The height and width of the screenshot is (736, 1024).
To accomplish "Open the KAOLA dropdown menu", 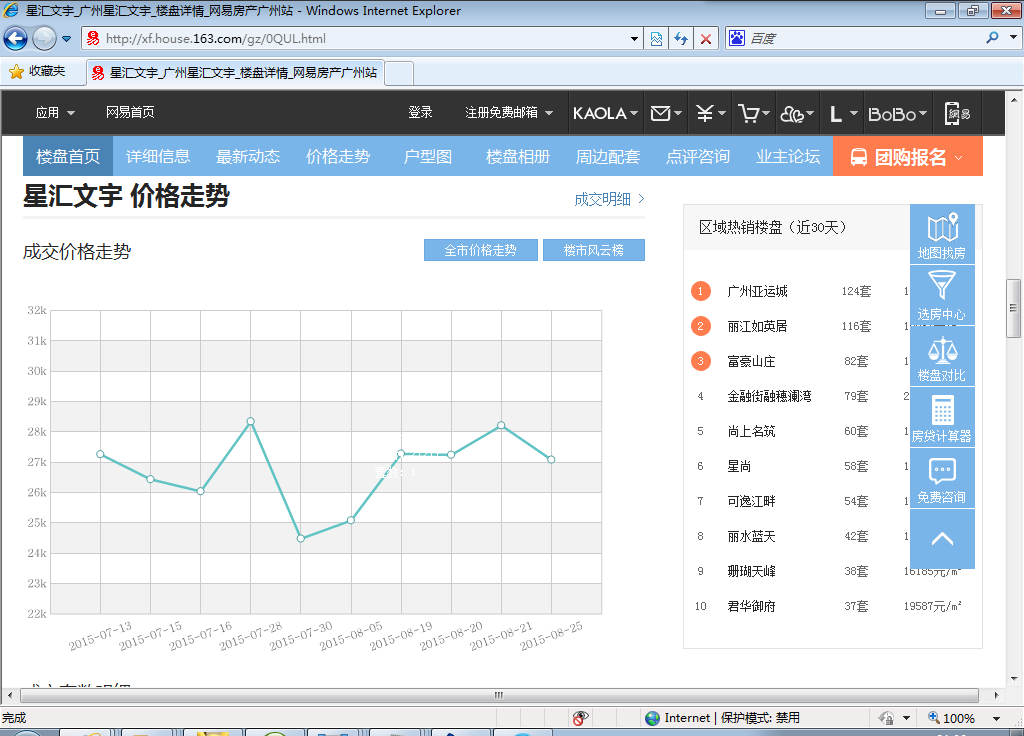I will coord(605,113).
